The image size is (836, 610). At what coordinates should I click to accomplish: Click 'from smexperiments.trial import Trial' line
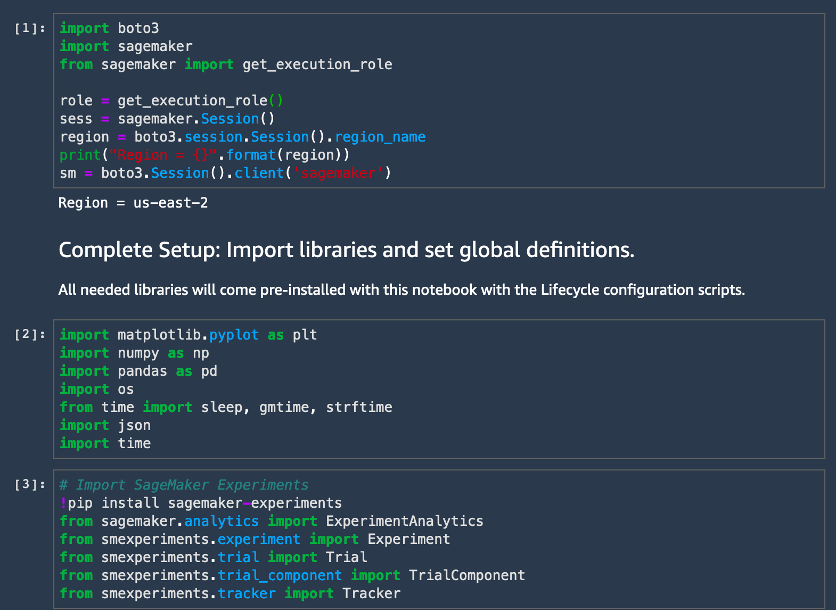pos(213,557)
